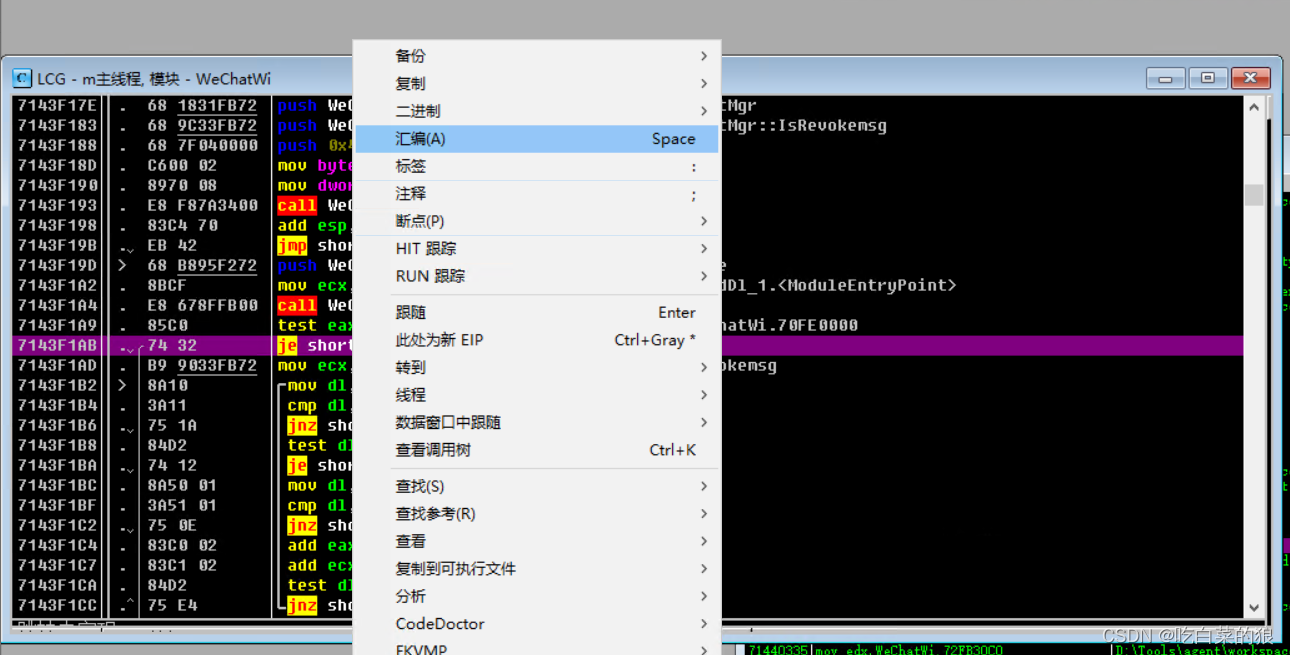Click hex bytes B9 9033FB72

[x=202, y=366]
